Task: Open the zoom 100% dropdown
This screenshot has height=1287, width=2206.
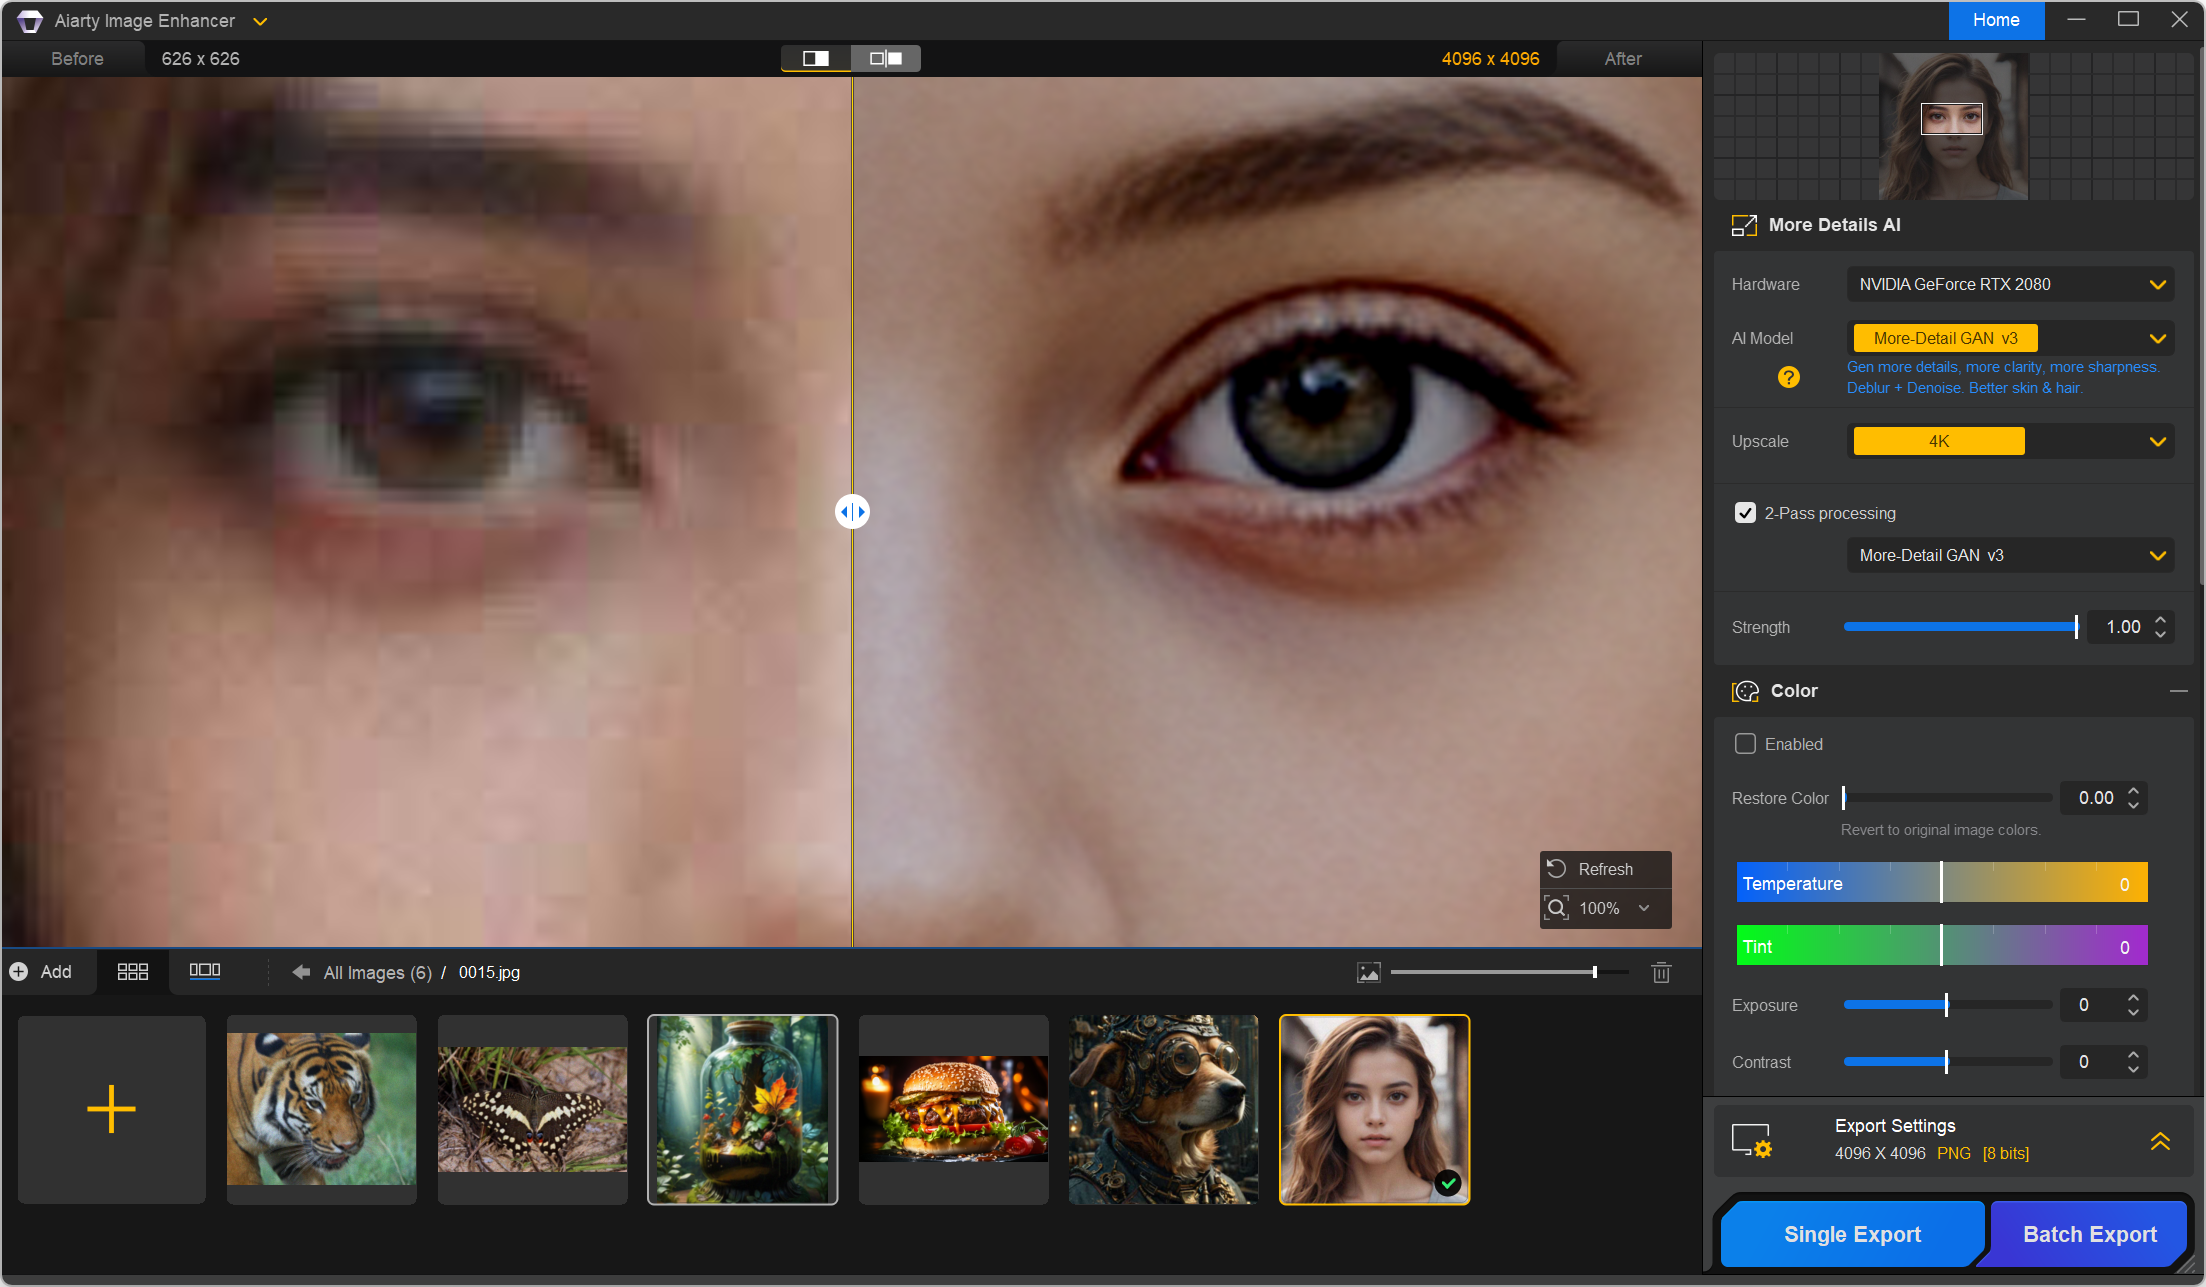Action: [1644, 908]
